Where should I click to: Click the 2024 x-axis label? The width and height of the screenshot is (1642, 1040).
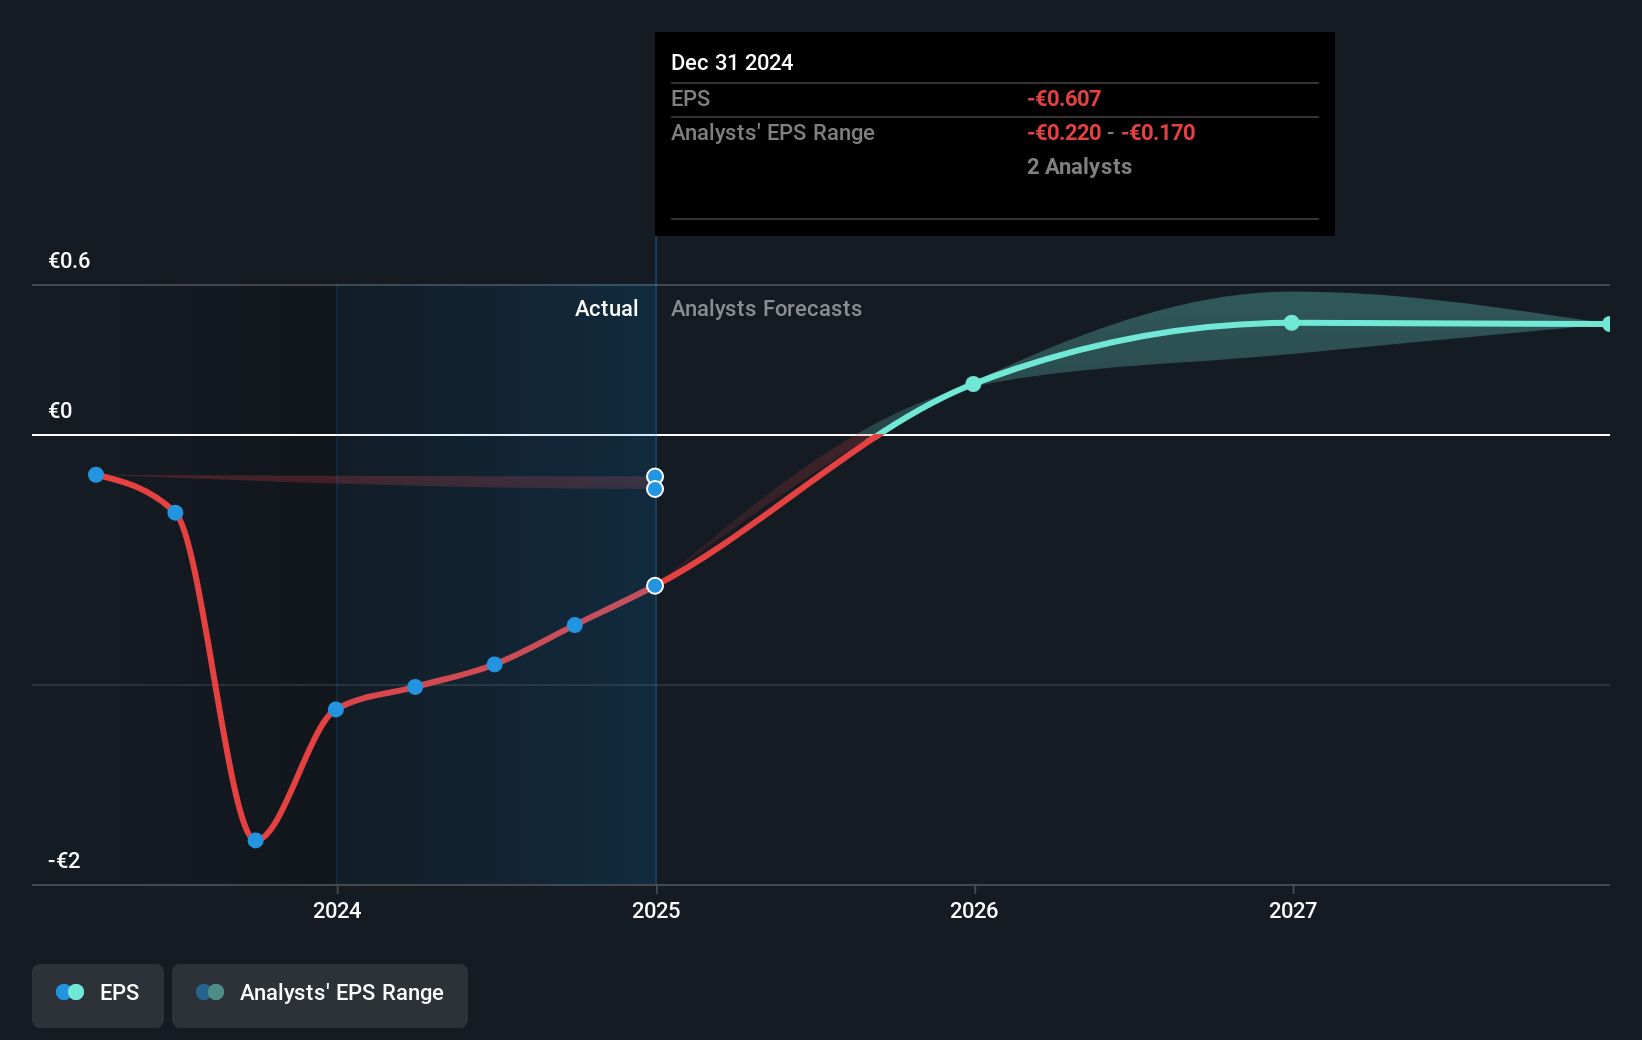(337, 910)
